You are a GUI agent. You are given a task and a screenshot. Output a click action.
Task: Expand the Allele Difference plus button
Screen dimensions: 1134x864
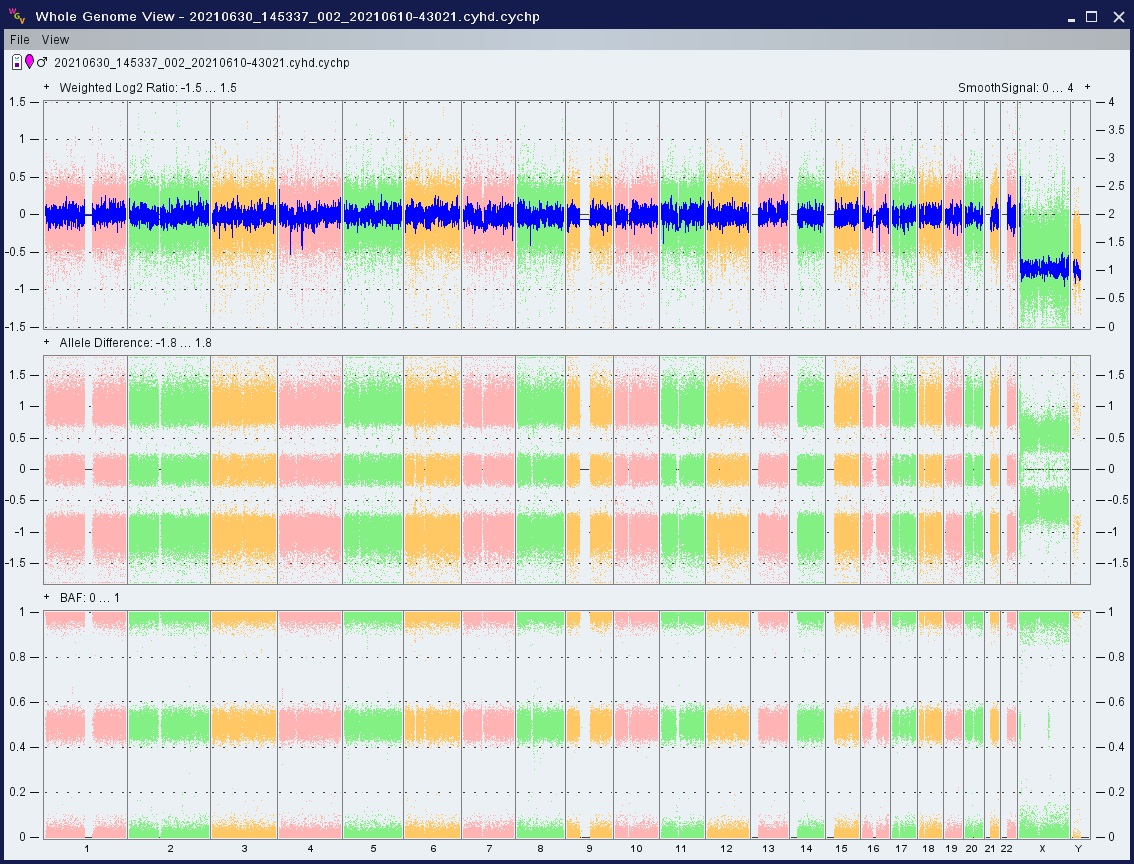pos(47,343)
